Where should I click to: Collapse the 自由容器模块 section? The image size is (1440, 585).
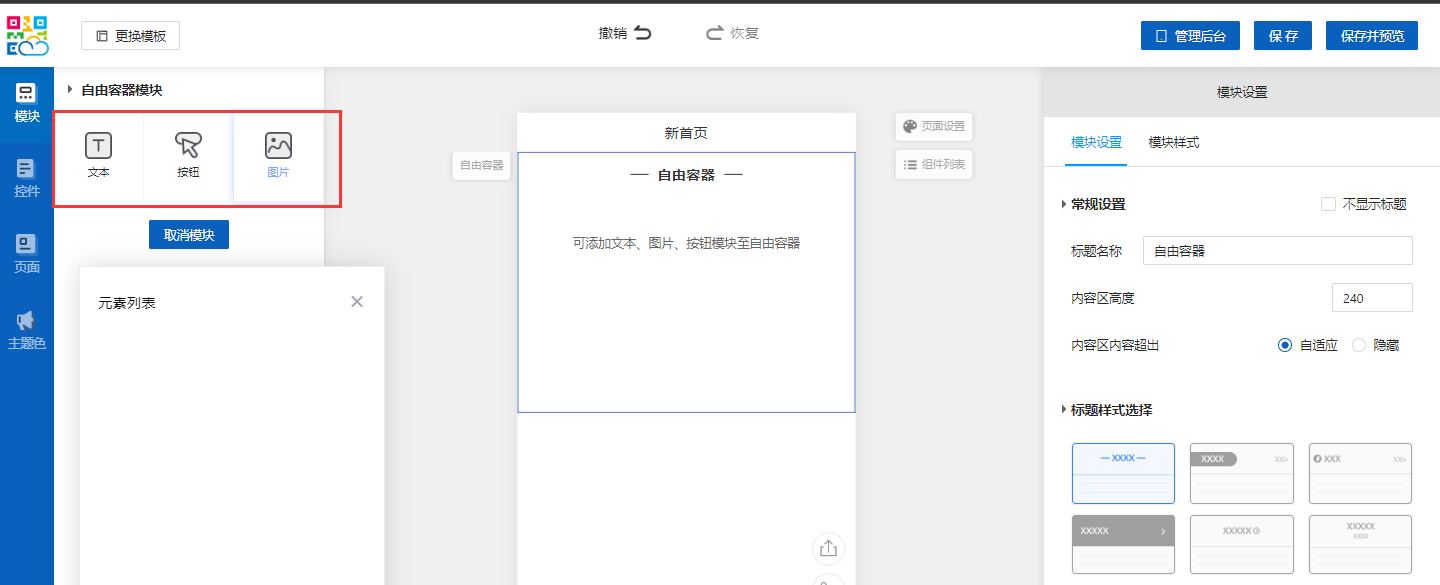[70, 90]
